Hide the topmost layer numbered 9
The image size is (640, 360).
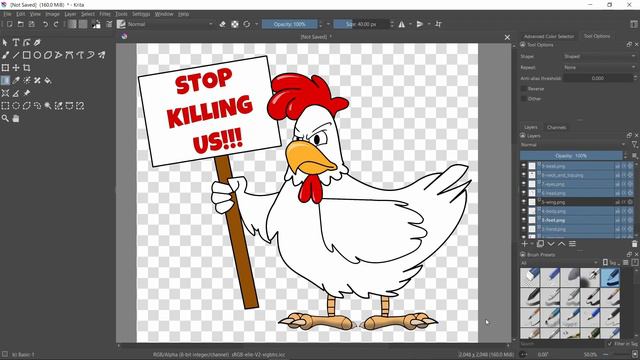pyautogui.click(x=524, y=166)
